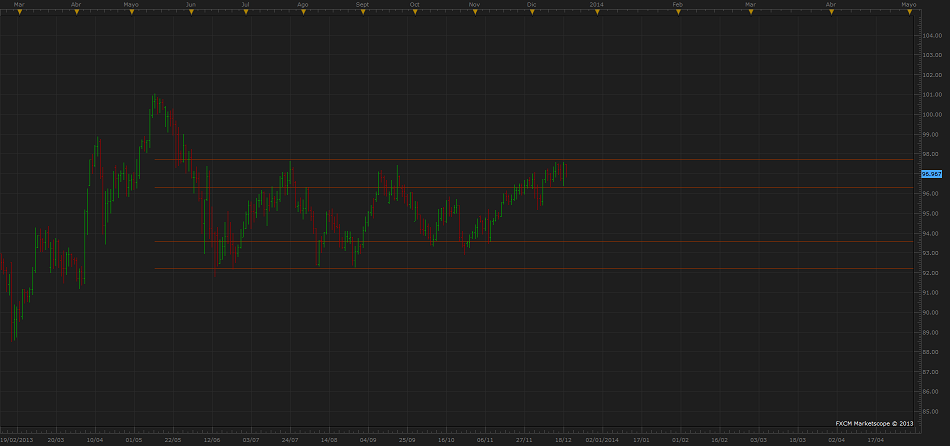Click the 24/07 date on bottom axis
Screen dimensions: 950x446
click(289, 439)
